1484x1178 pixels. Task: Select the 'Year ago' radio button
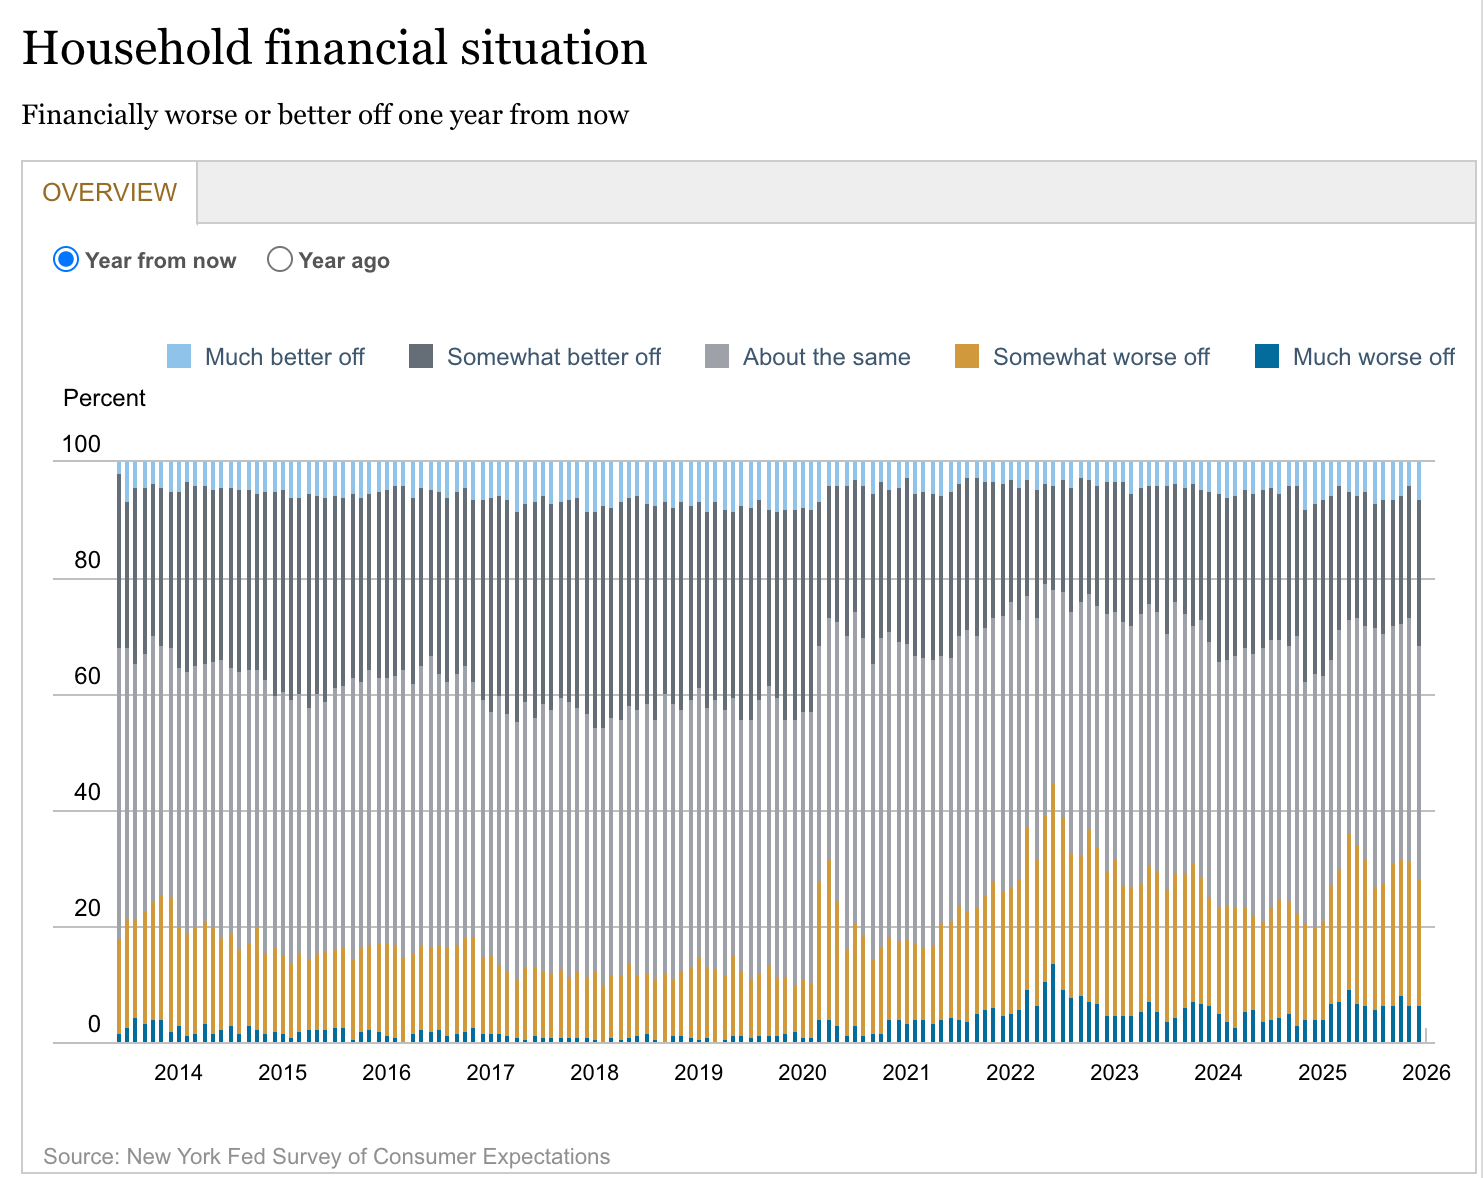pos(280,260)
